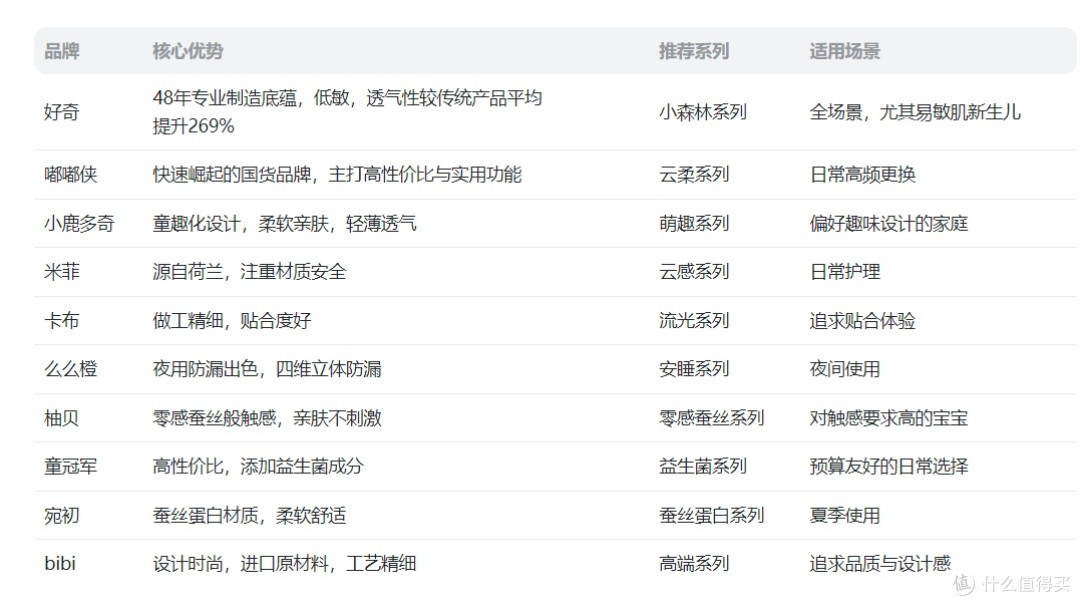The height and width of the screenshot is (606, 1080).
Task: Click series cell 萌趣系列
Action: (x=694, y=223)
